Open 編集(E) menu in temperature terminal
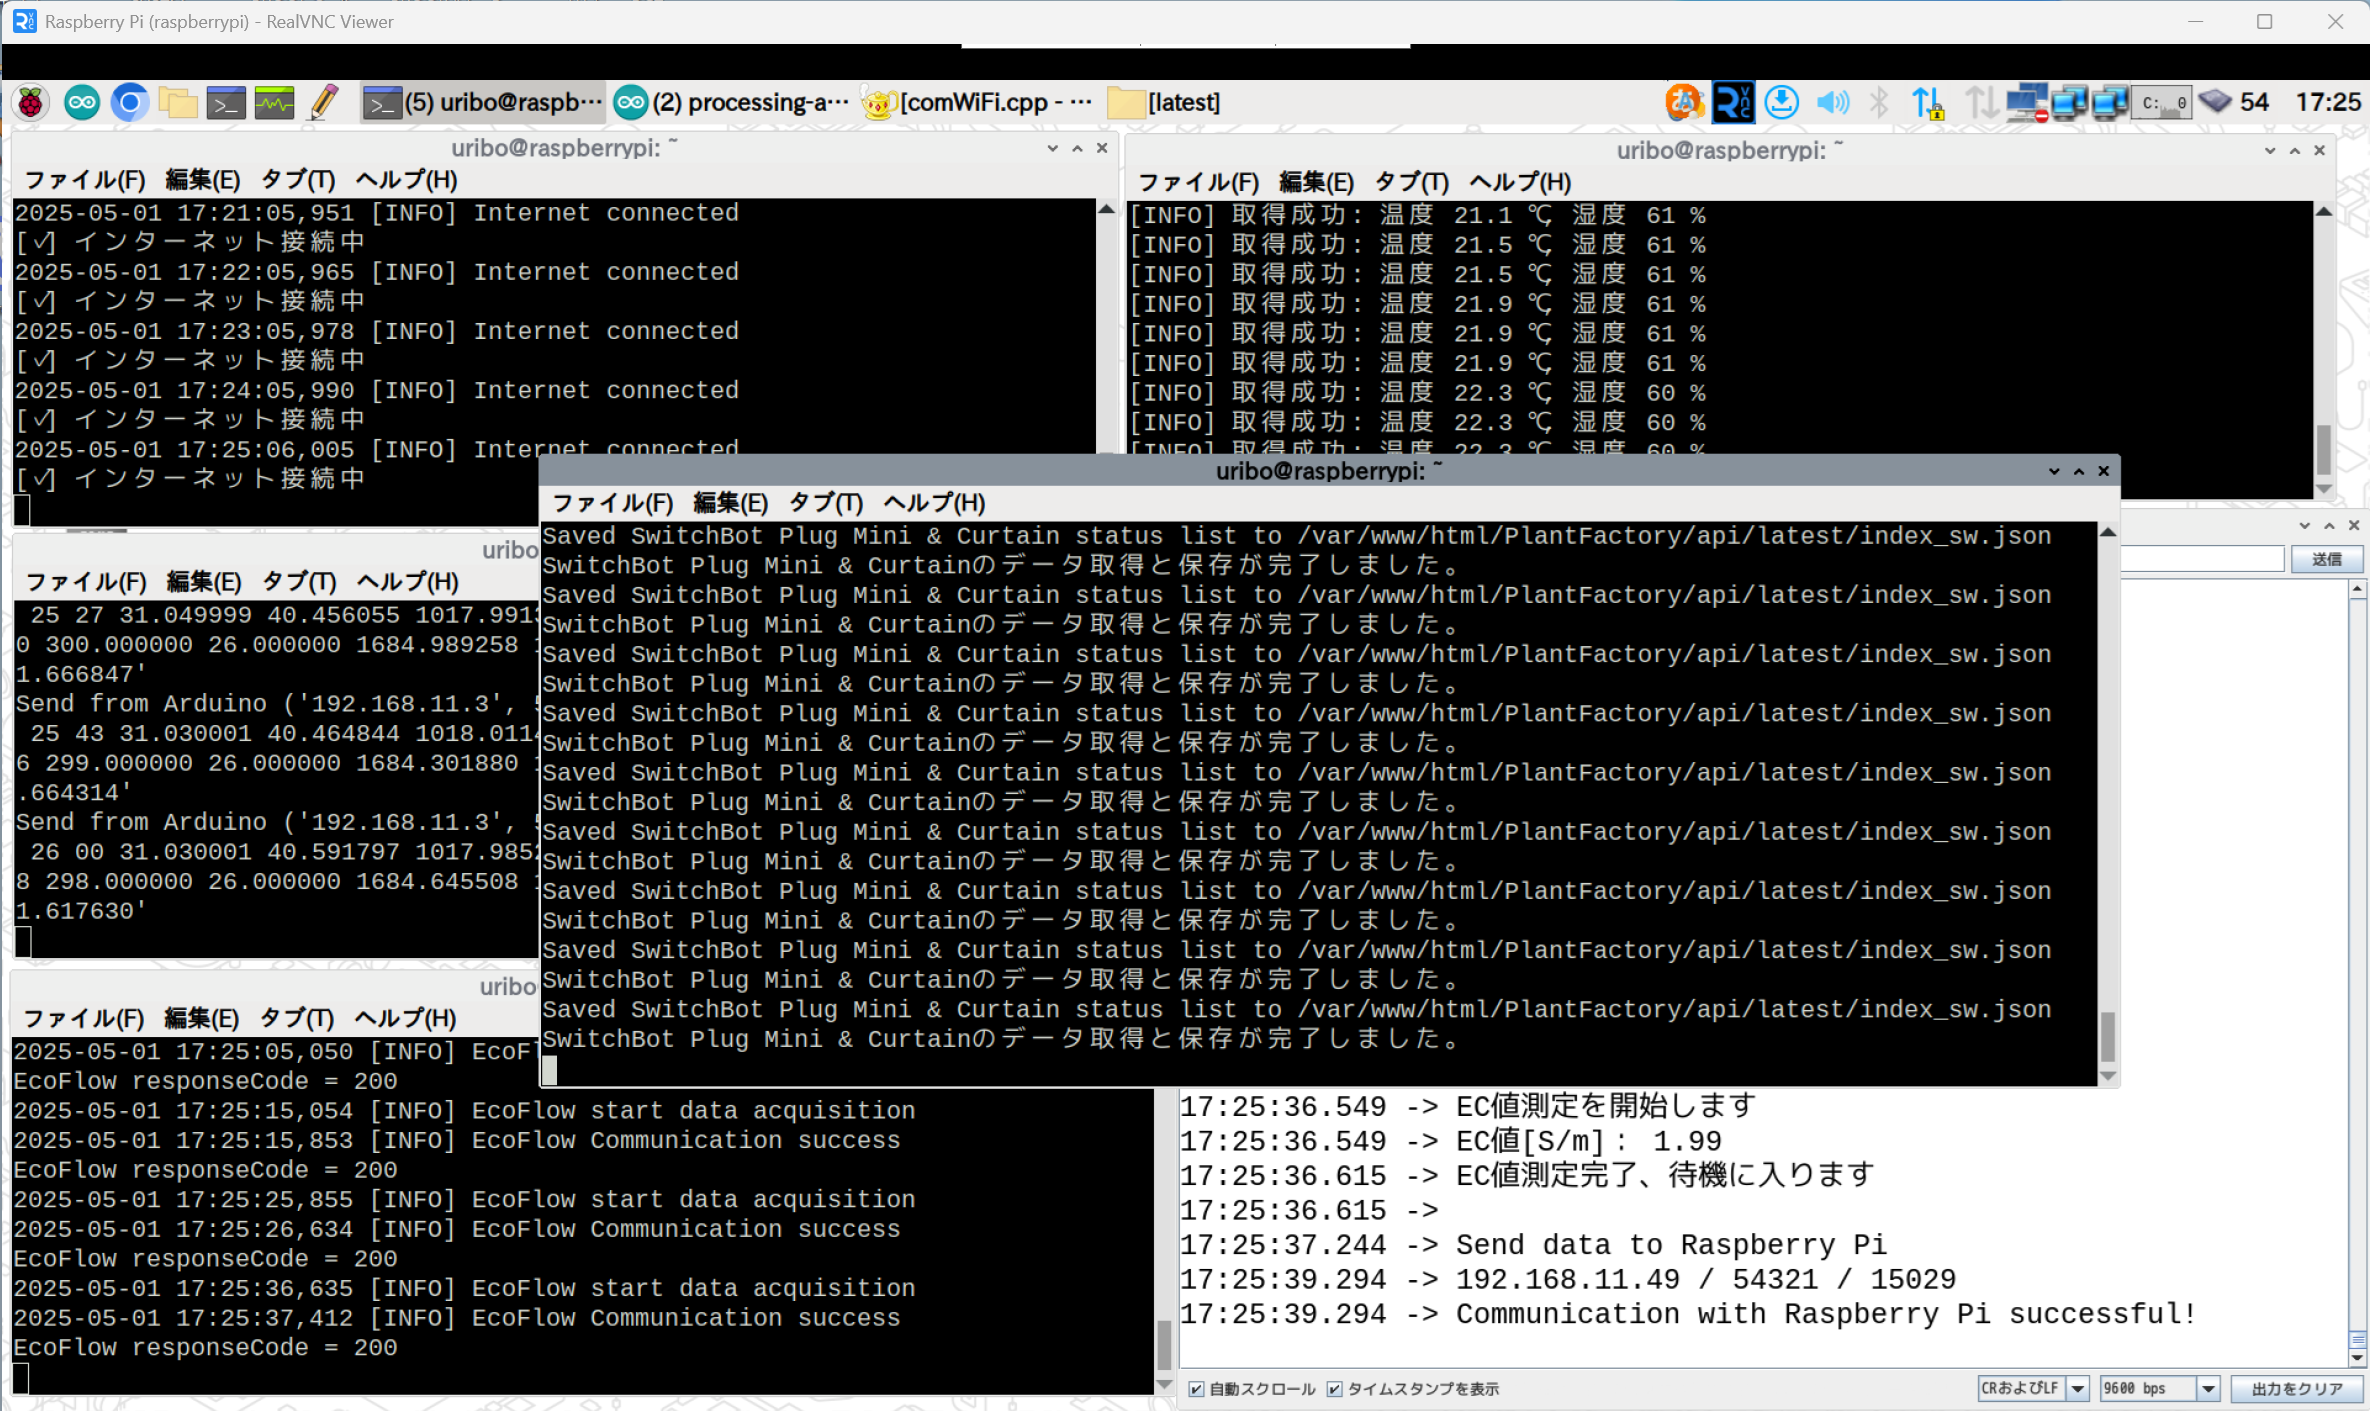 [x=1317, y=182]
